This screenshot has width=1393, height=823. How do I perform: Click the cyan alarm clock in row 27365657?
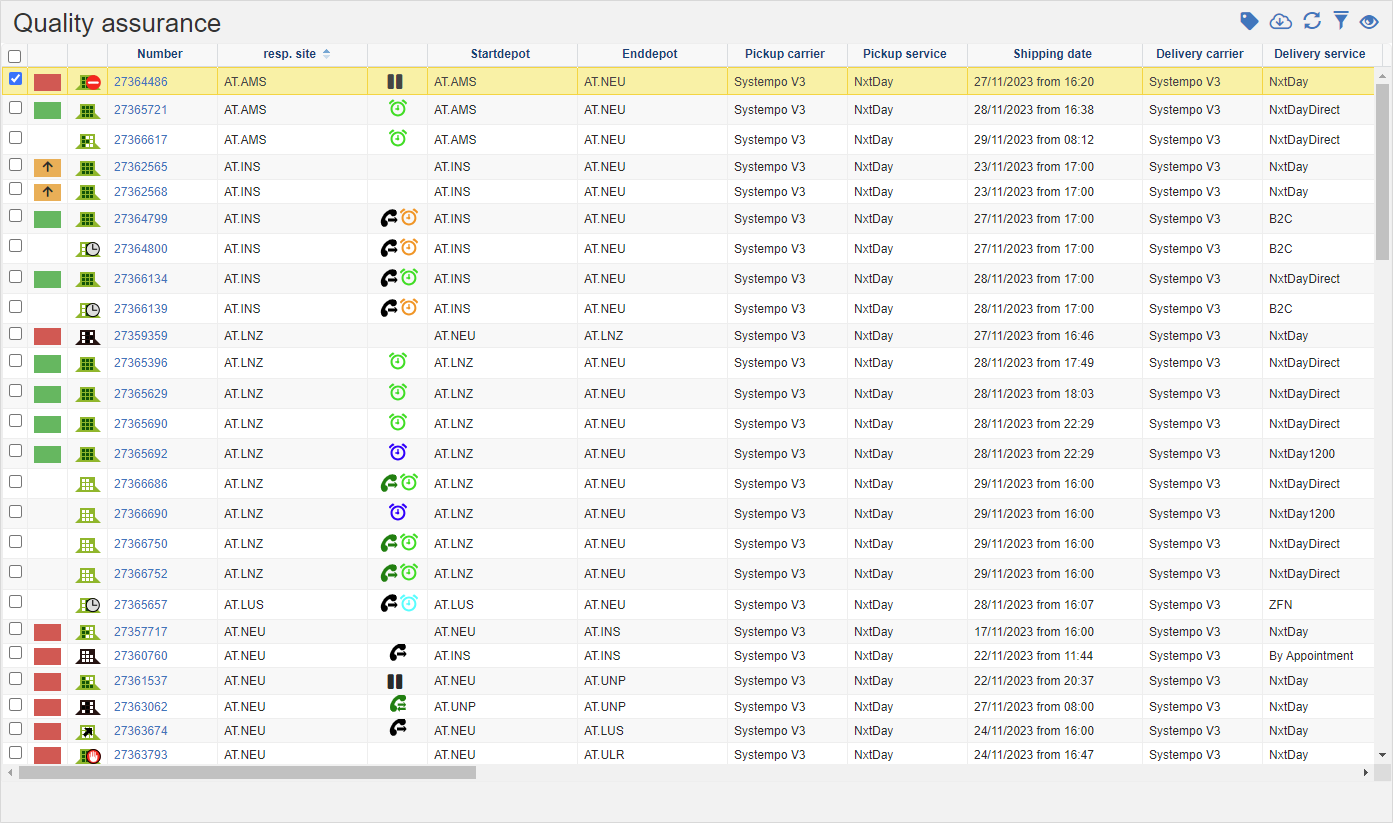tap(409, 604)
